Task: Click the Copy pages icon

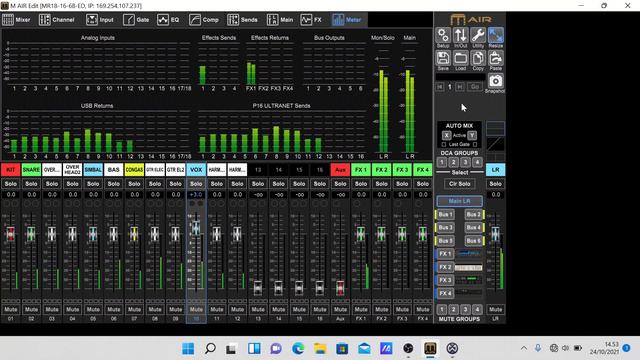Action: click(x=478, y=58)
